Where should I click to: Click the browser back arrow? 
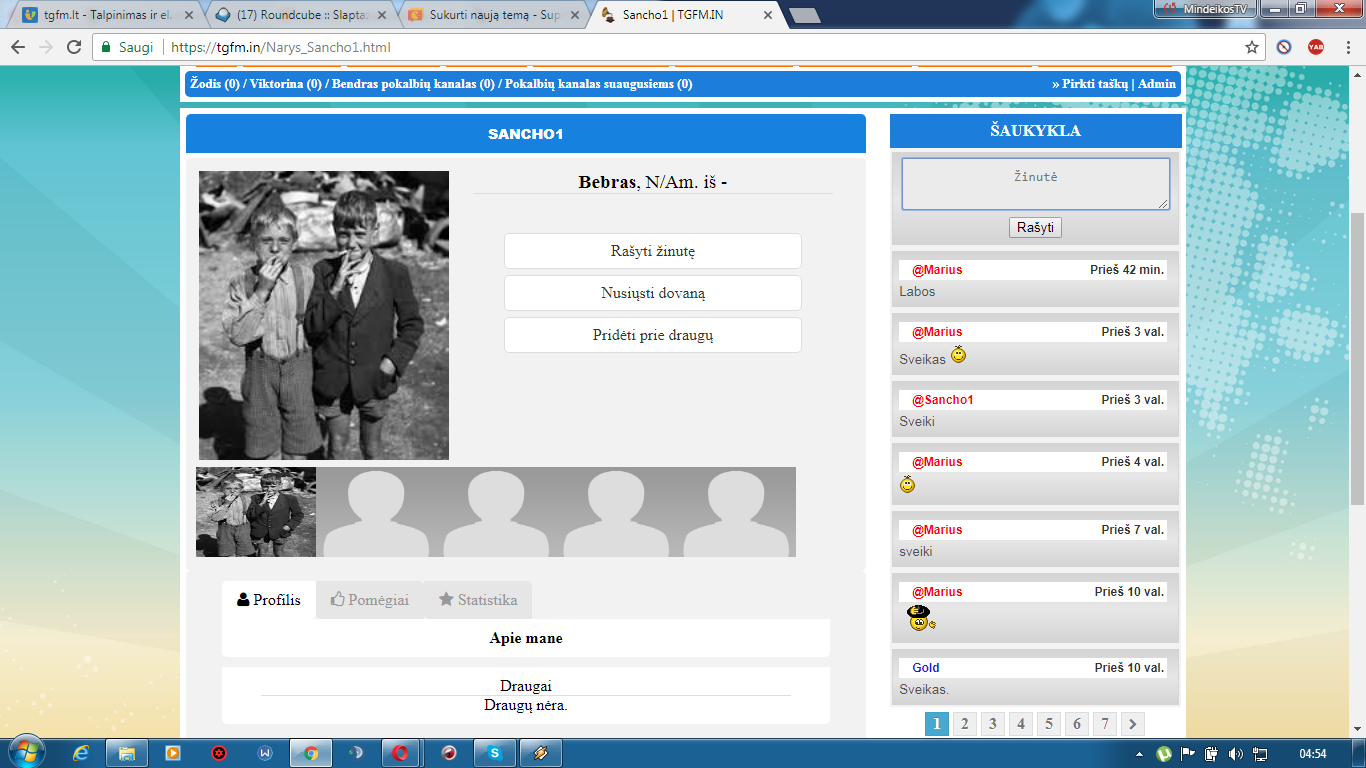[18, 47]
